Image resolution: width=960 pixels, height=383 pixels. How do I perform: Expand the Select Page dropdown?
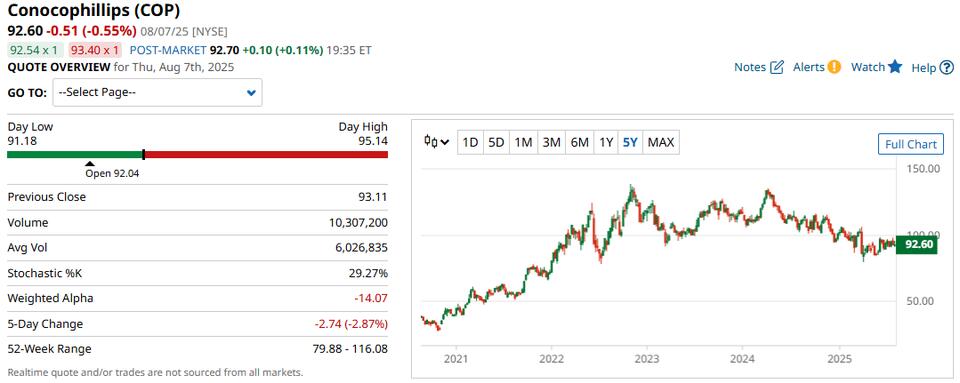(x=157, y=92)
